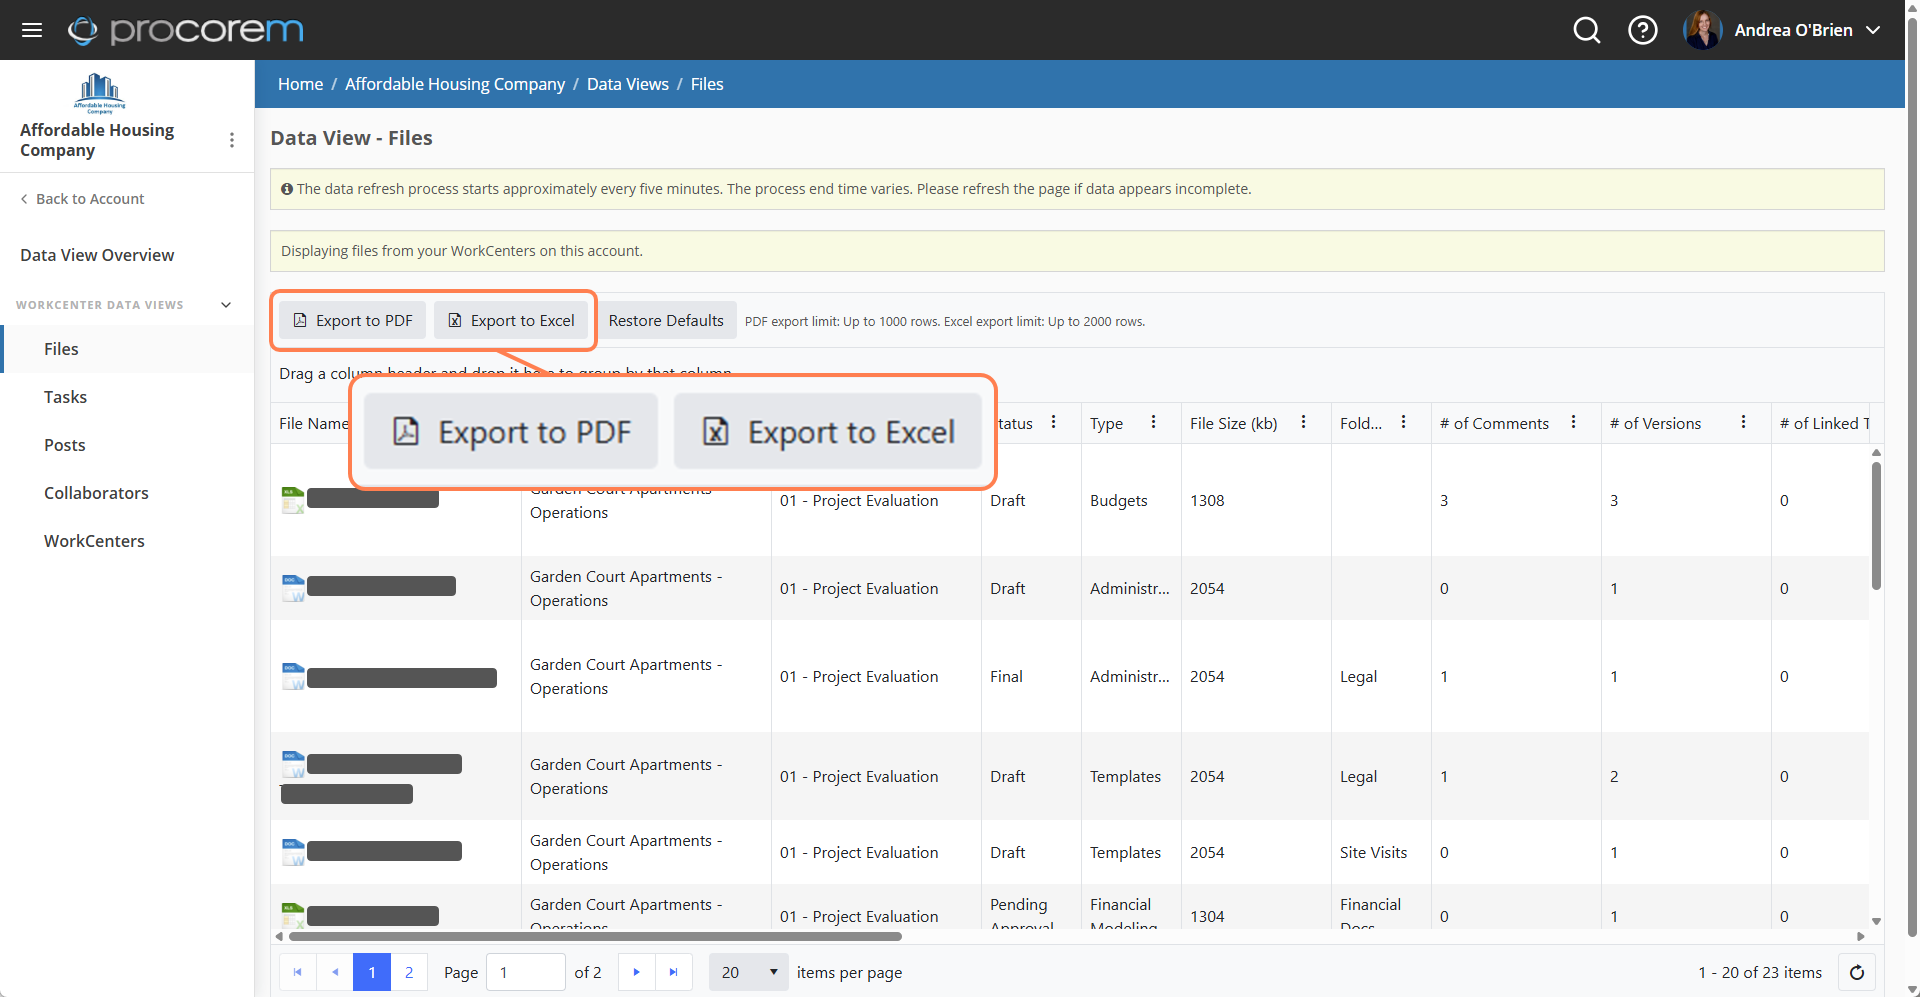Open the Type column options menu
The height and width of the screenshot is (997, 1920).
[1153, 423]
